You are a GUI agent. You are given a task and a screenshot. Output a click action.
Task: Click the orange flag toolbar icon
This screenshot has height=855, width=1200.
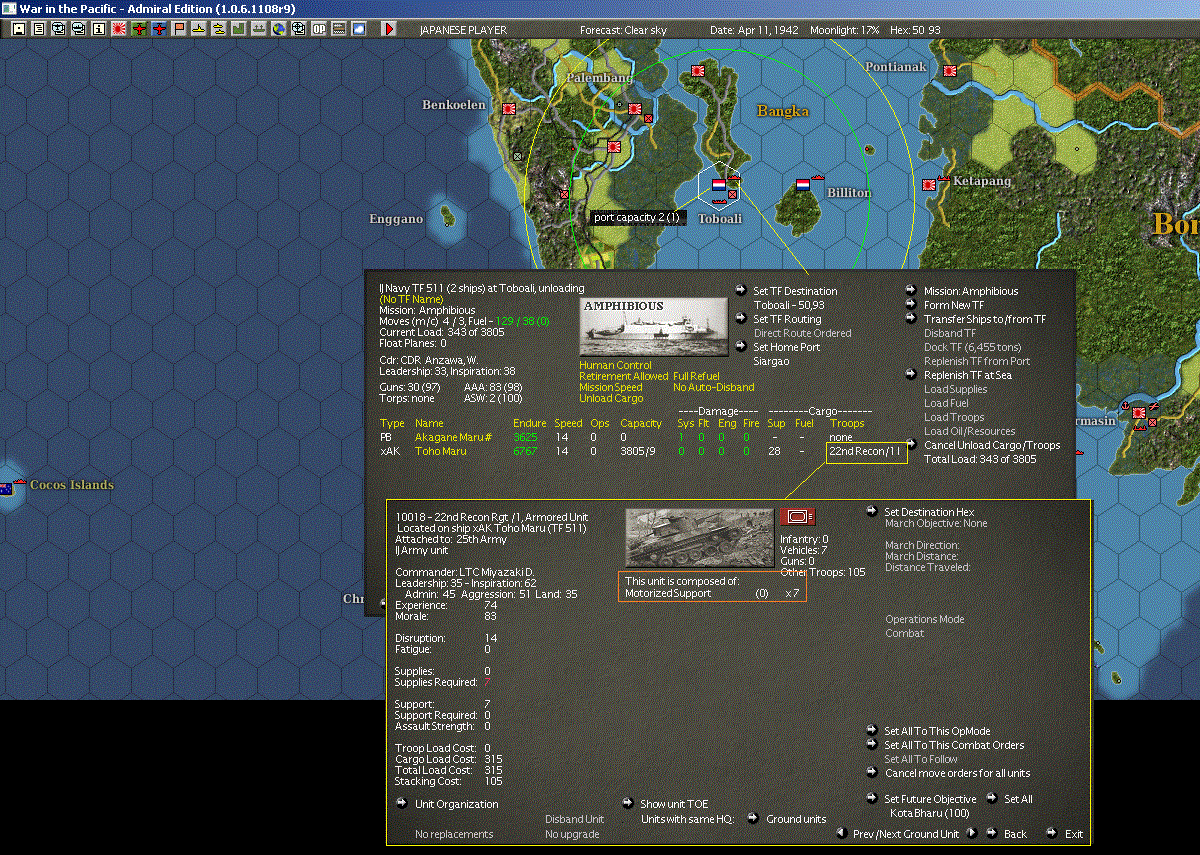179,29
